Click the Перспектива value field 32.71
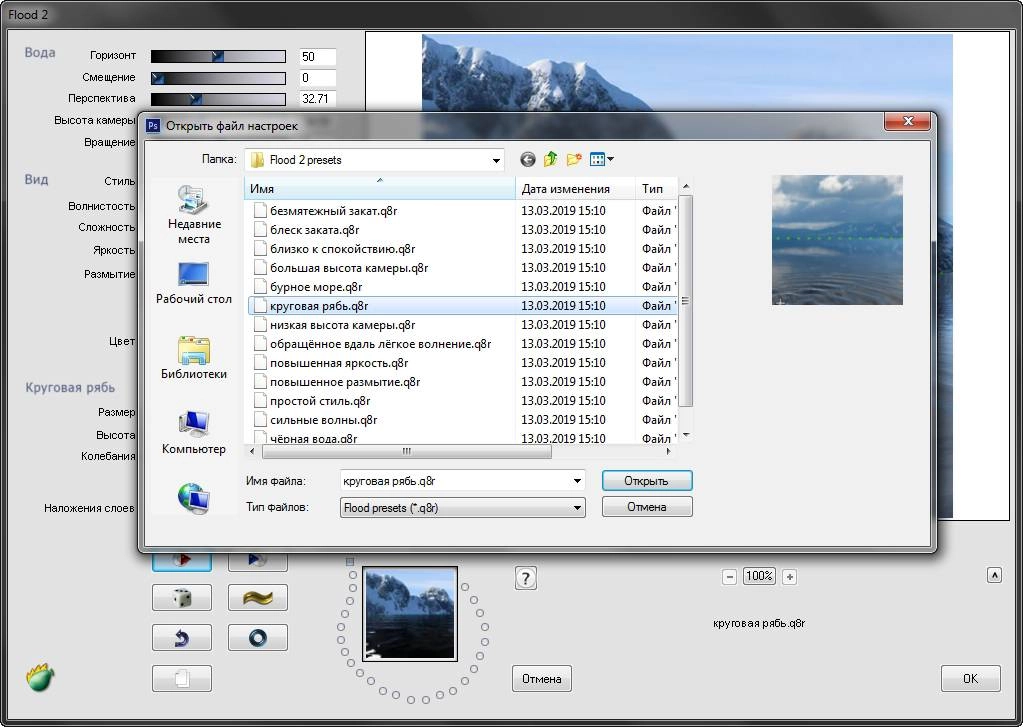Viewport: 1023px width, 727px height. (317, 99)
